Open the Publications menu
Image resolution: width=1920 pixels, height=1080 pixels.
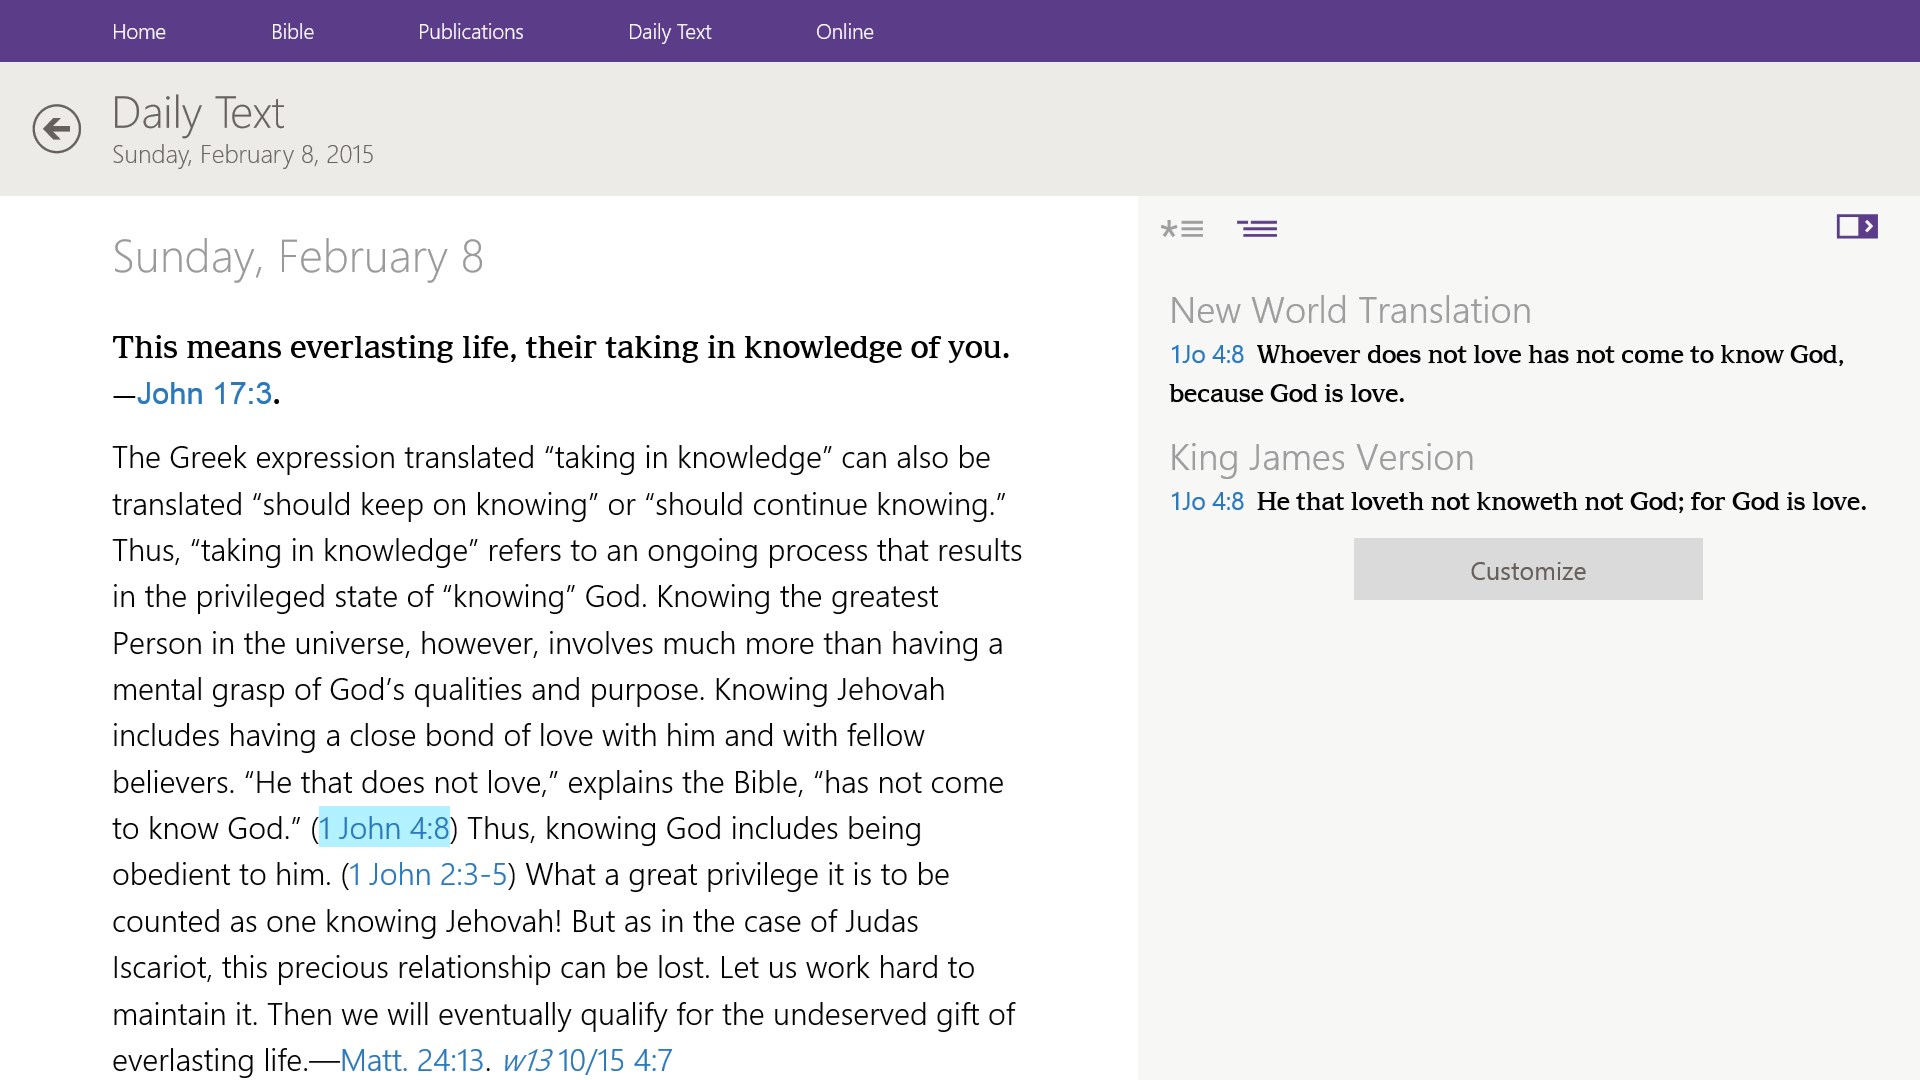[470, 31]
